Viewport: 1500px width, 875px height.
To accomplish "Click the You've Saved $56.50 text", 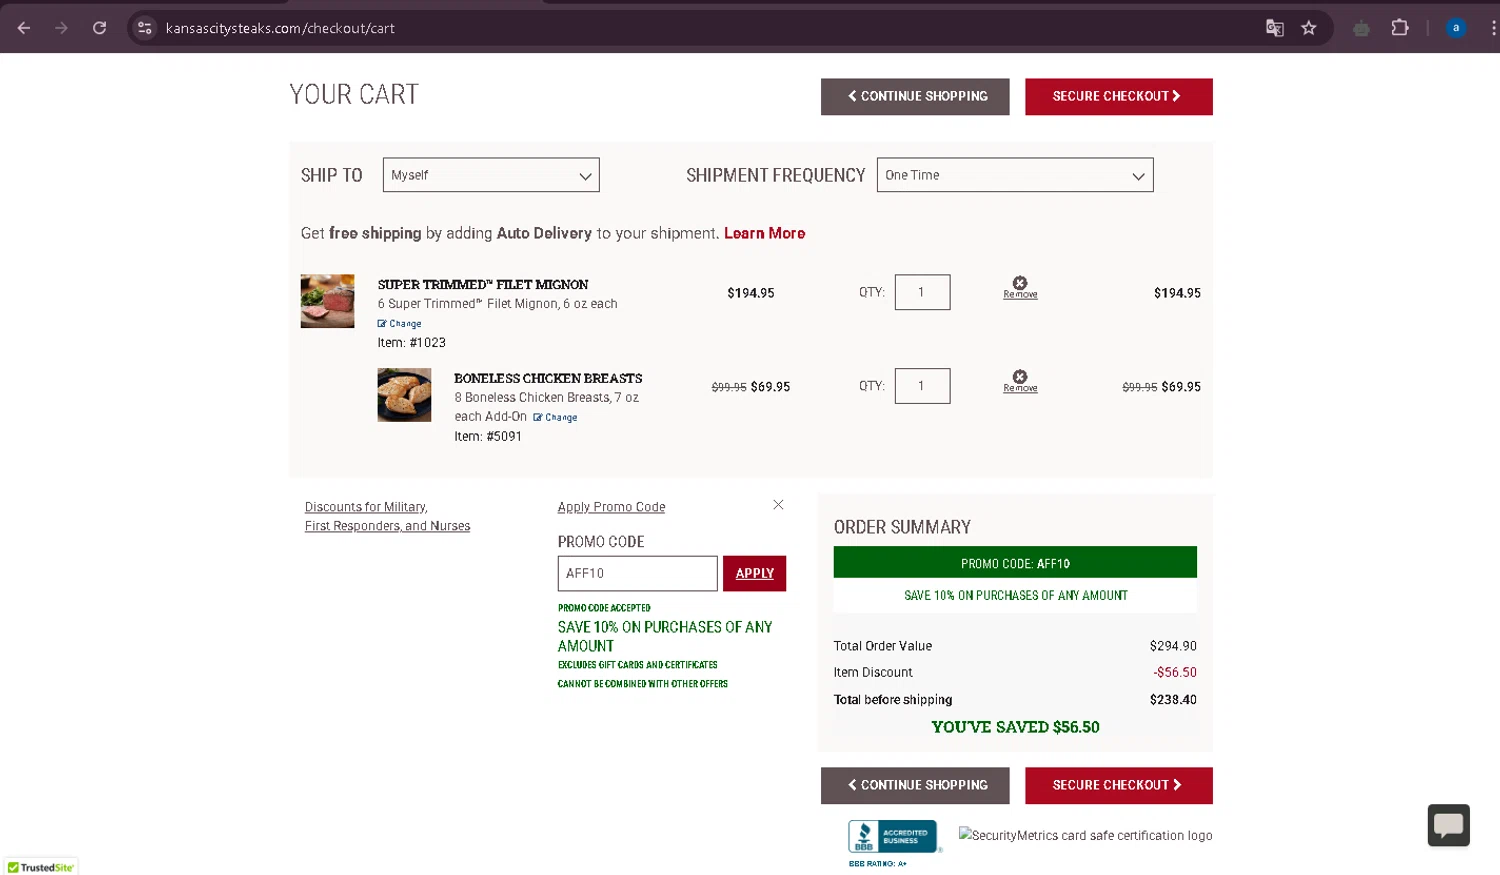I will 1015,728.
